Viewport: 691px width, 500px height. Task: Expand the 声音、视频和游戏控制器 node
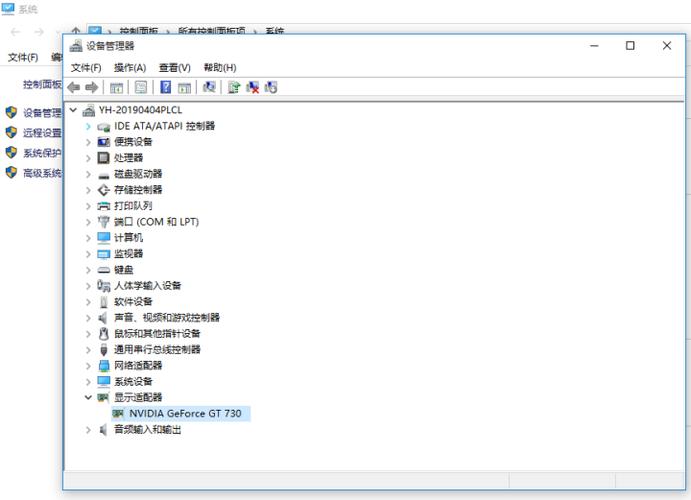pos(88,318)
